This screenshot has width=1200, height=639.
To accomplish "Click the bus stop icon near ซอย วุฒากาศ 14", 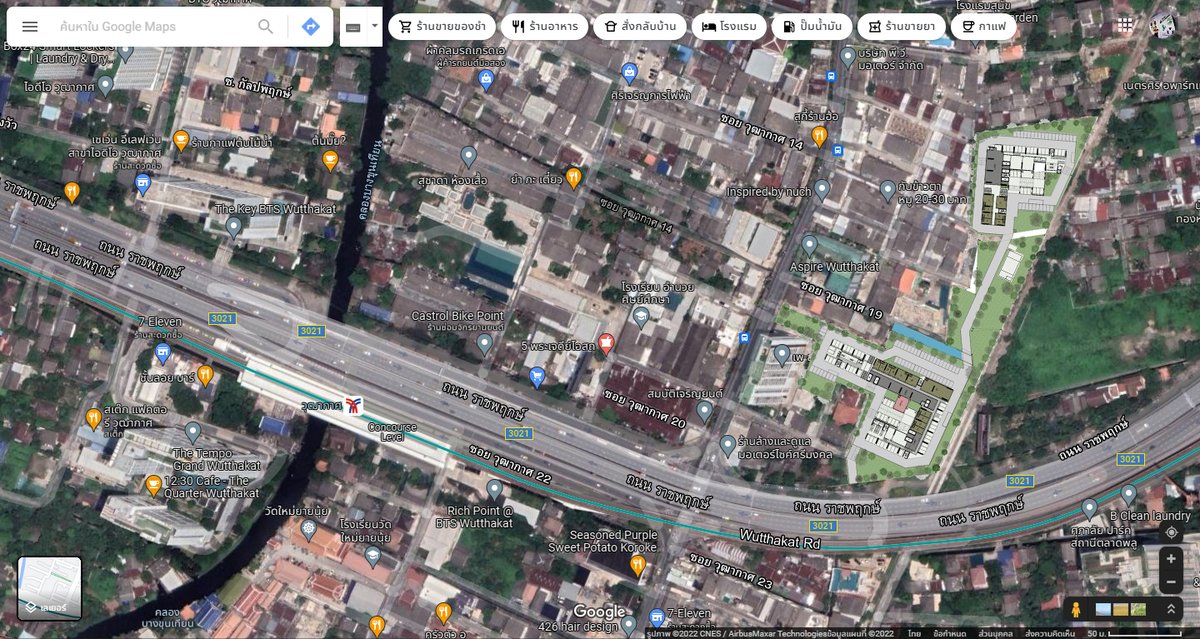I will [x=838, y=151].
